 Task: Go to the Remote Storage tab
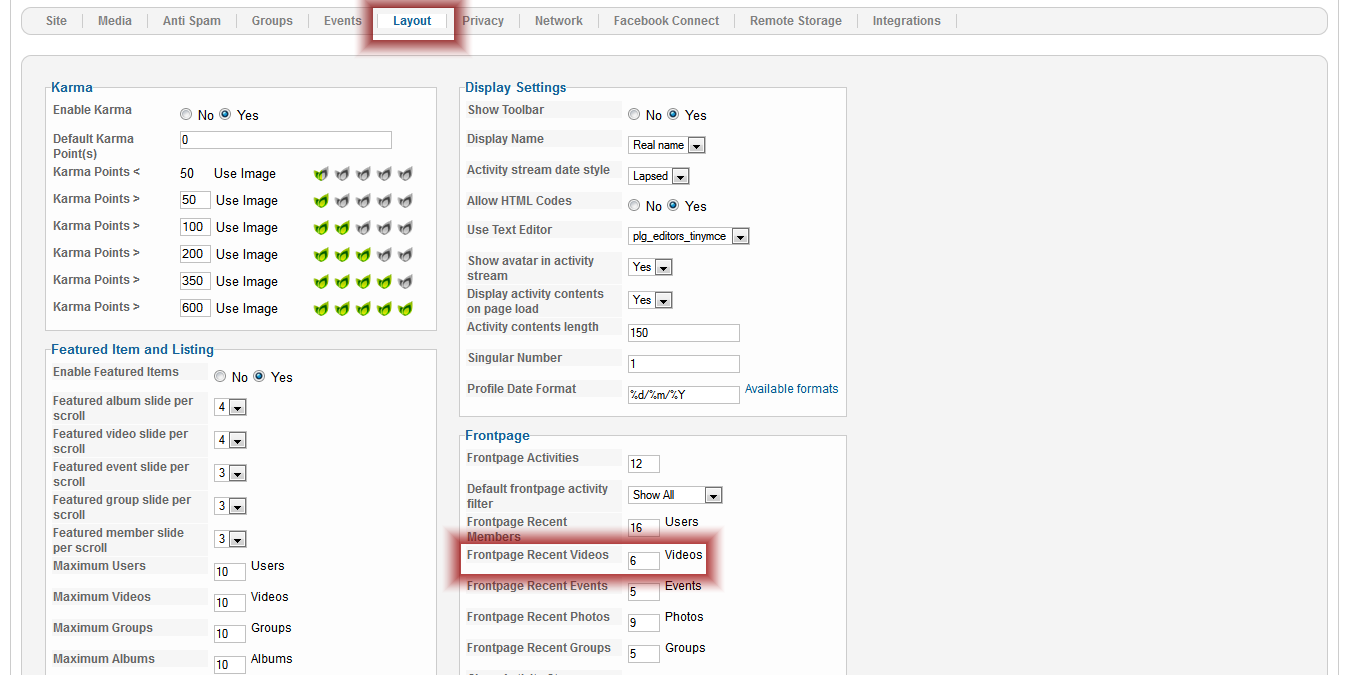click(x=795, y=21)
